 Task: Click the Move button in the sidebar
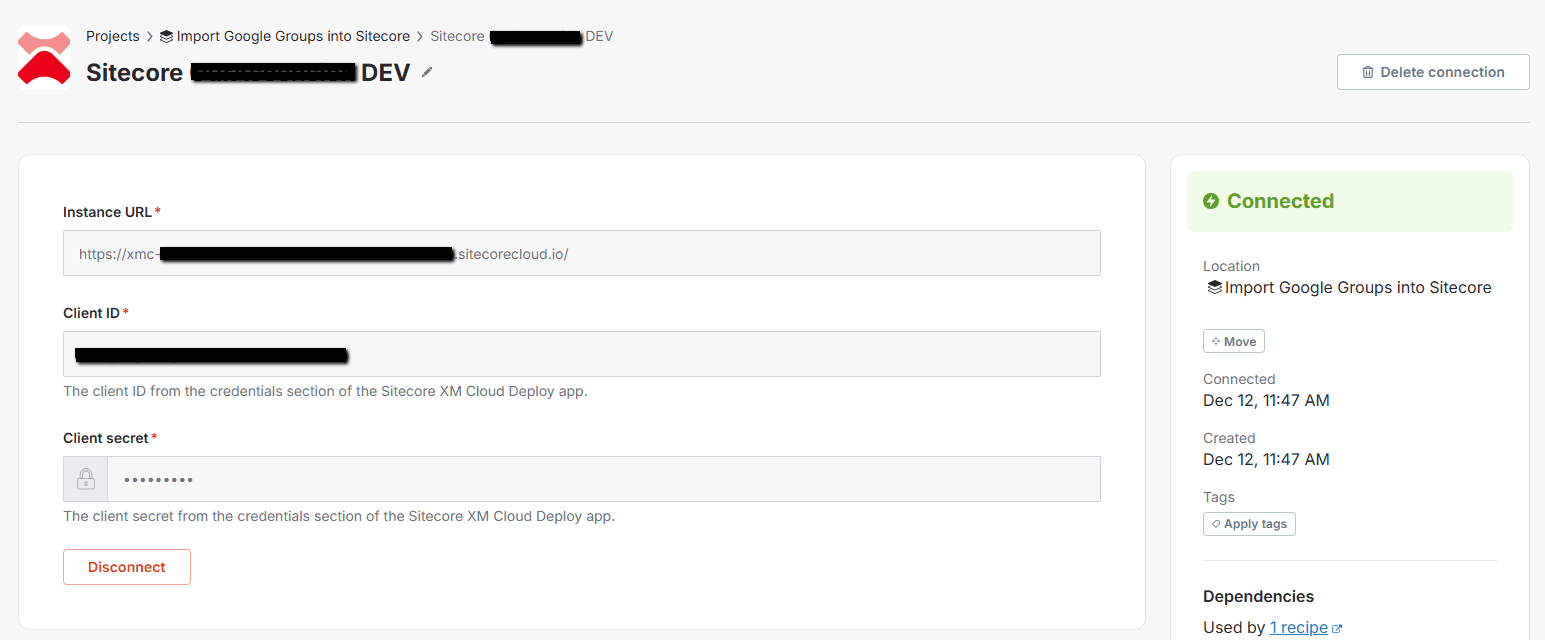pyautogui.click(x=1233, y=341)
